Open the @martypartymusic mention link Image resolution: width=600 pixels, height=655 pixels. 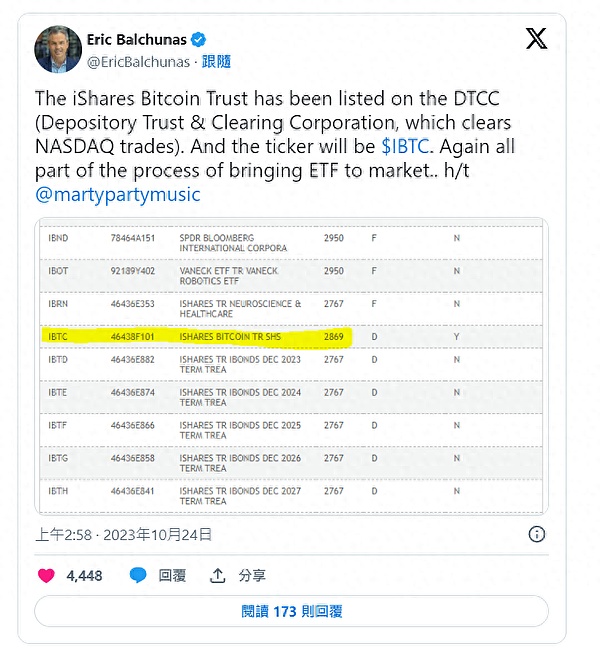point(118,194)
